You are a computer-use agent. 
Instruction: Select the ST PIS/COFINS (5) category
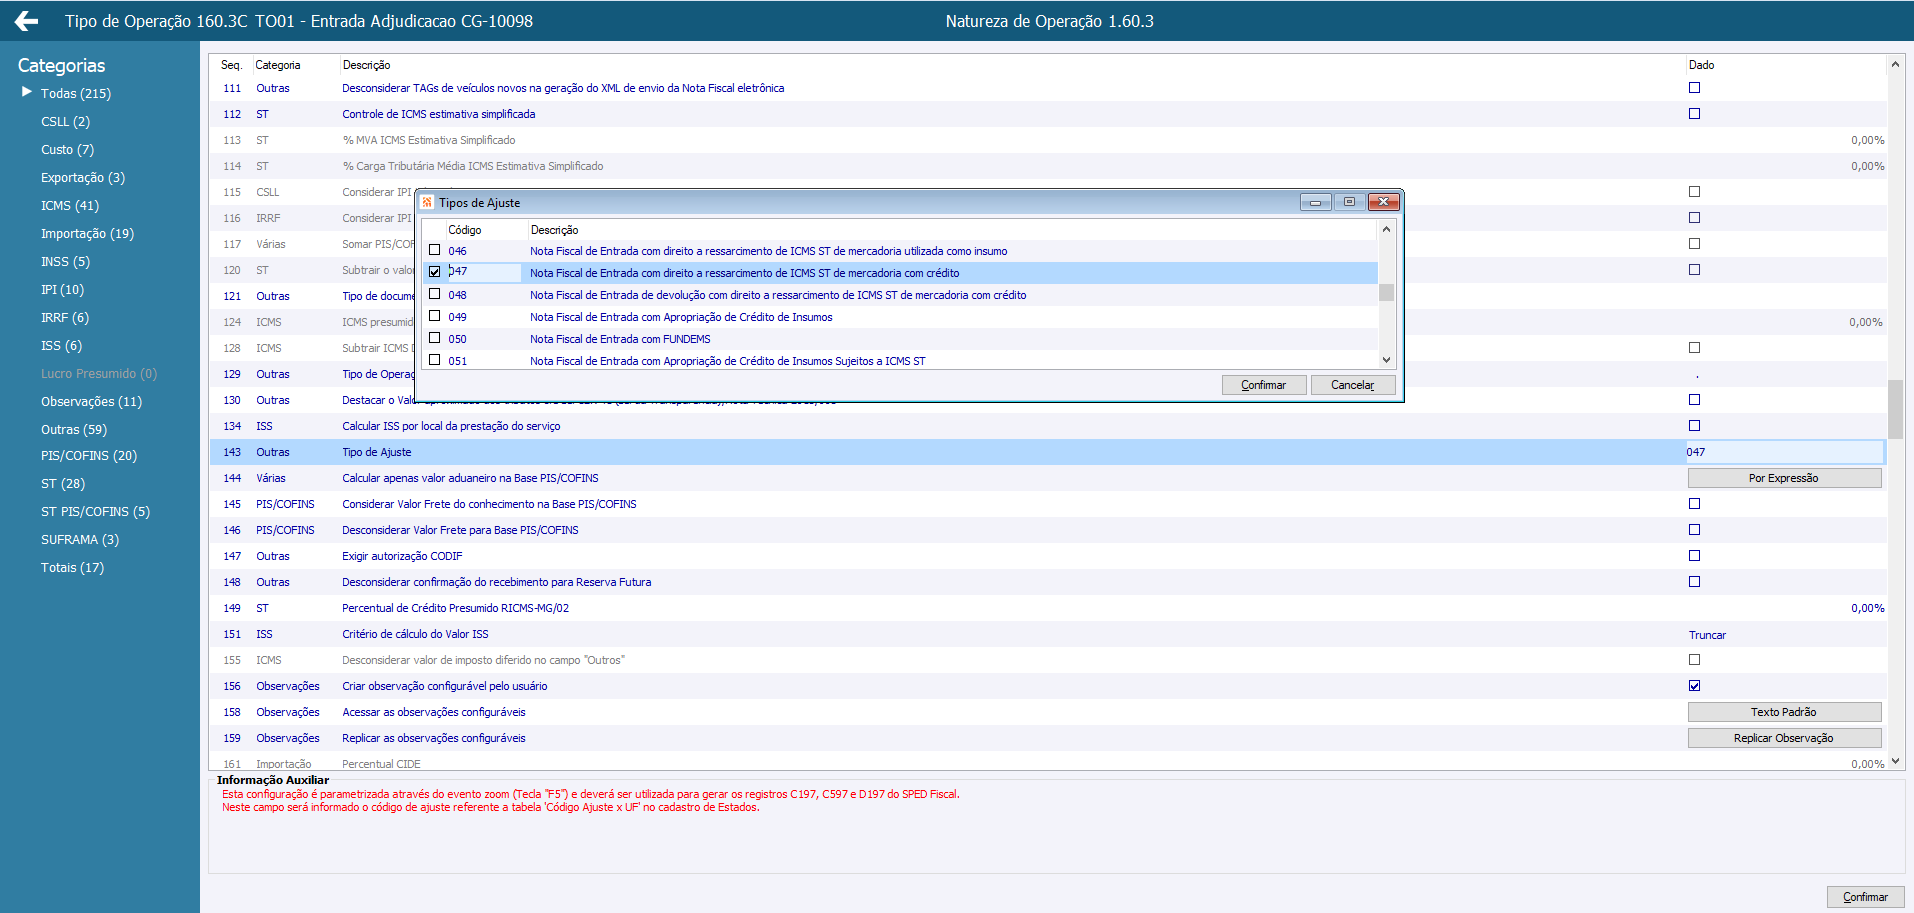(95, 511)
